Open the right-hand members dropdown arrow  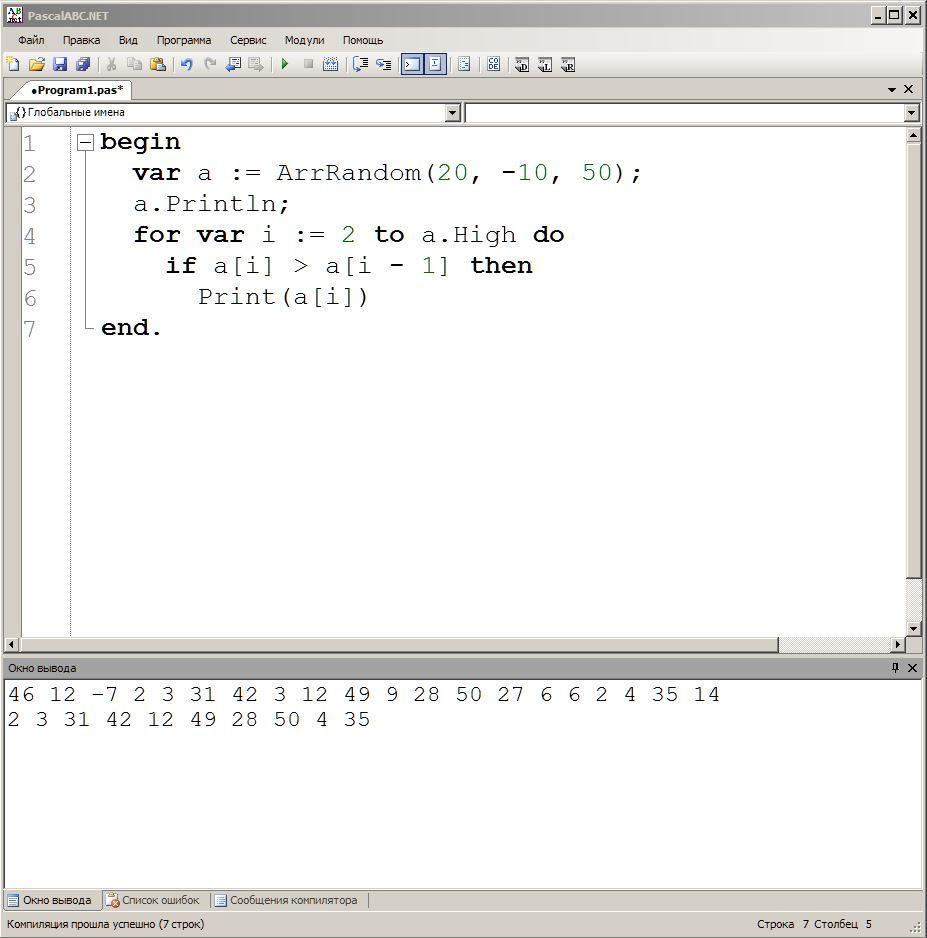point(911,112)
